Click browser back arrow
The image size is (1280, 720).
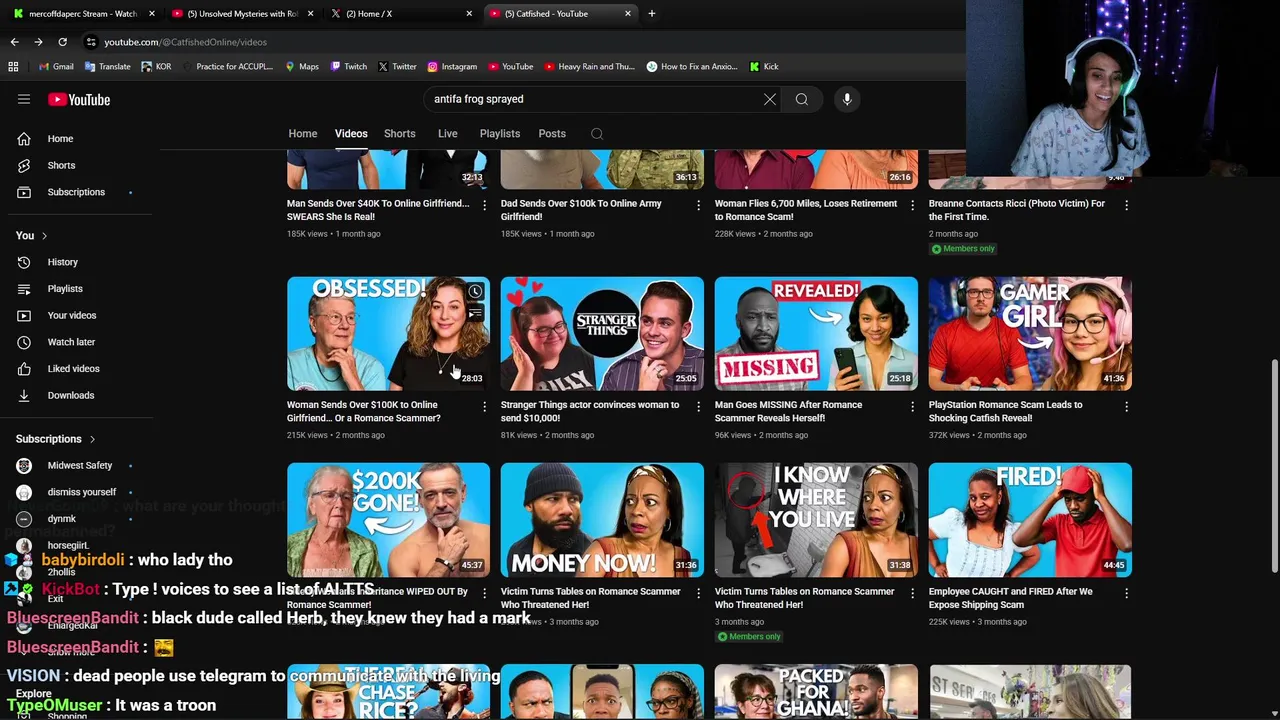coord(14,42)
